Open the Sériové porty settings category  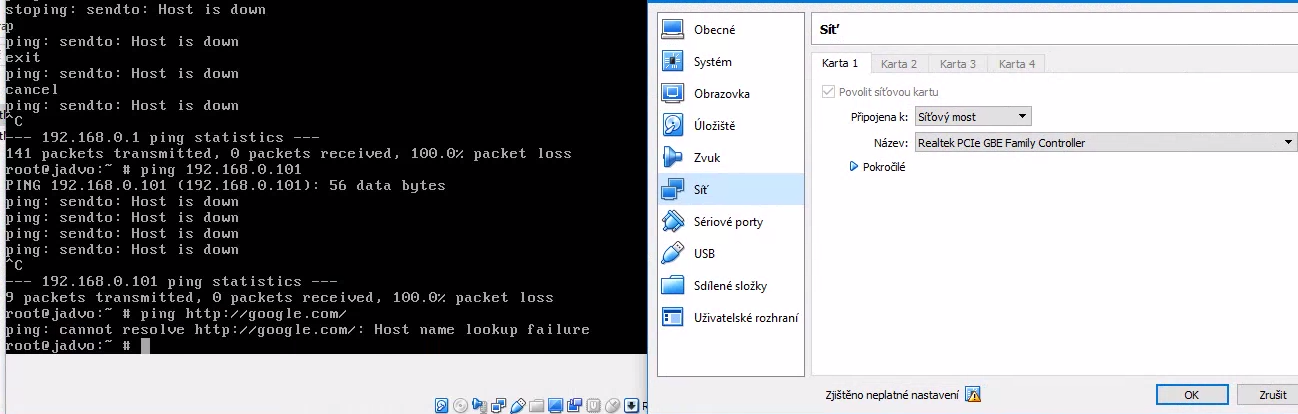pyautogui.click(x=730, y=222)
